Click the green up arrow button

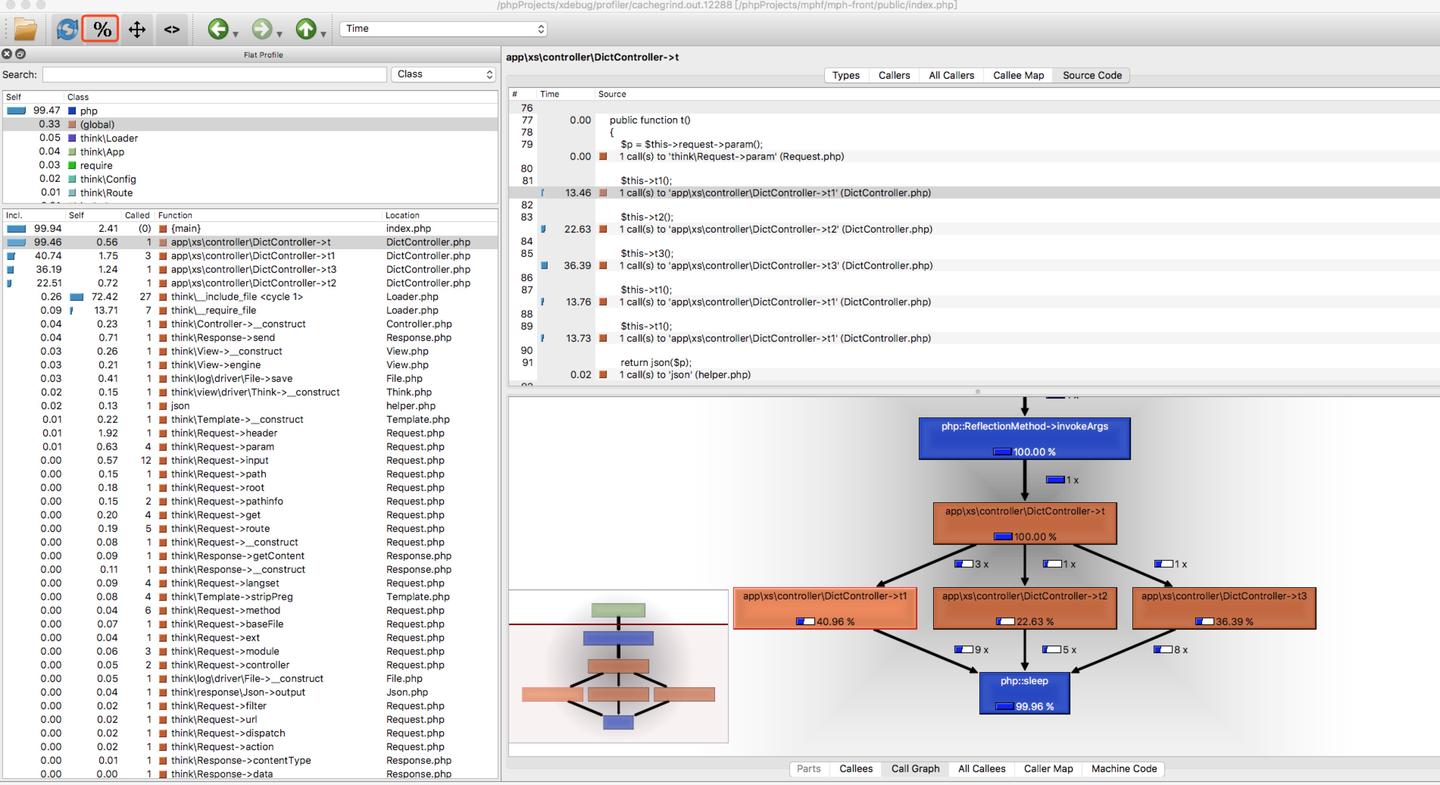[305, 29]
